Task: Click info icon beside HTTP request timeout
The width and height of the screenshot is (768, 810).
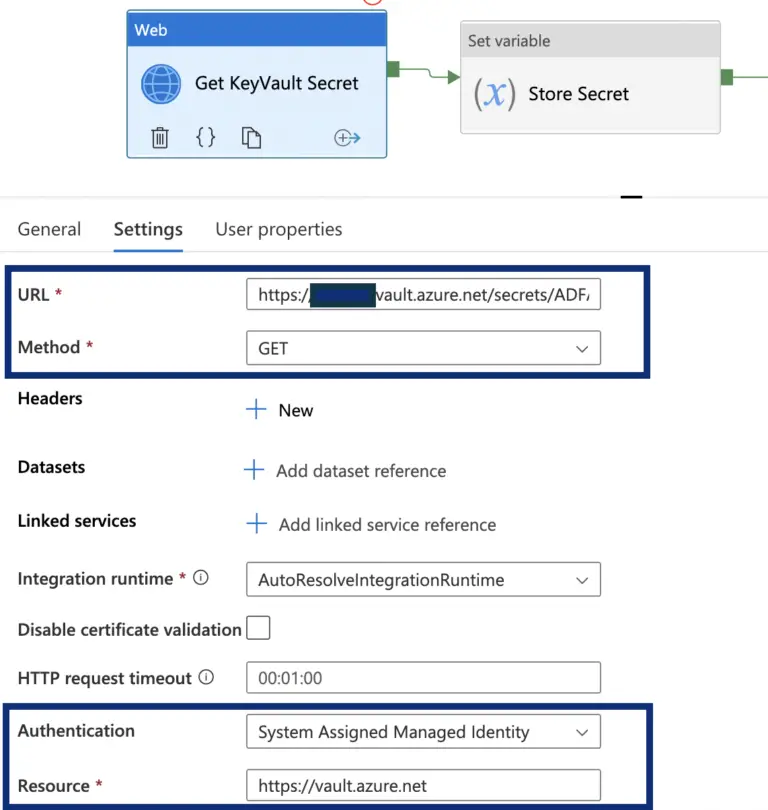Action: point(206,677)
